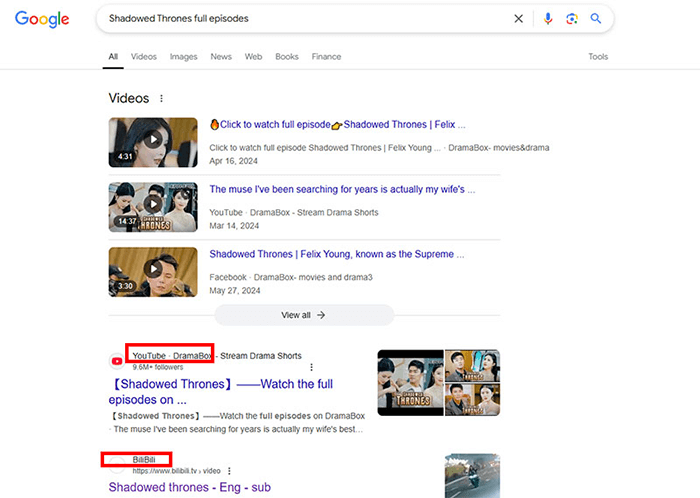Clear the search box with the X icon
700x498 pixels.
518,19
